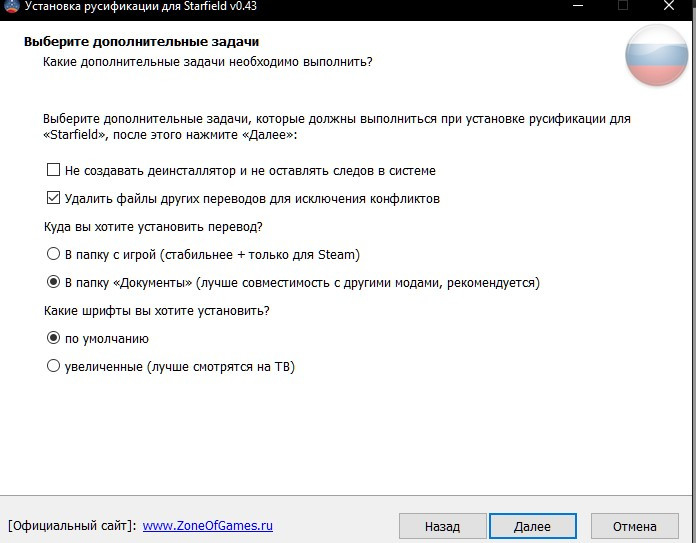
Task: Select 'по умолчанию' font option
Action: tap(54, 338)
